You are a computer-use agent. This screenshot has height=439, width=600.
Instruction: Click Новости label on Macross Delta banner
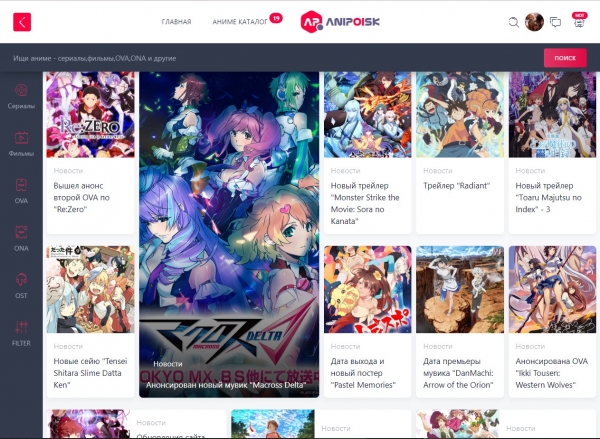[168, 364]
